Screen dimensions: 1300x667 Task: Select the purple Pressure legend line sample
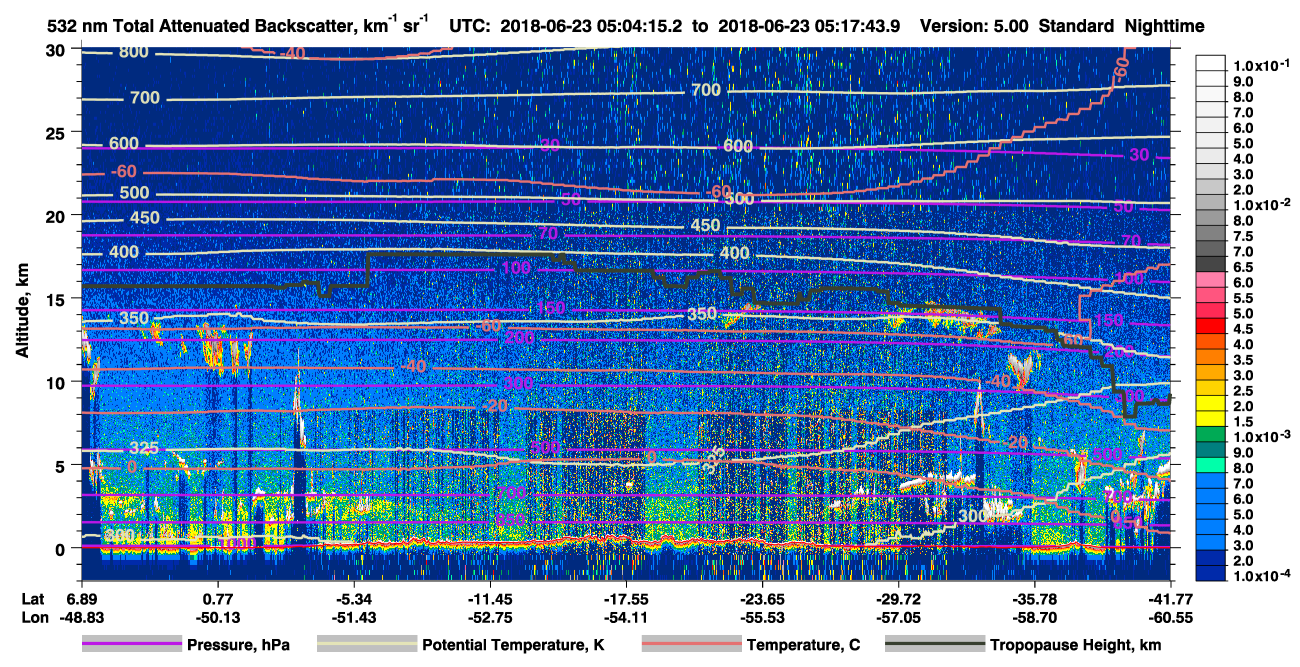132,645
